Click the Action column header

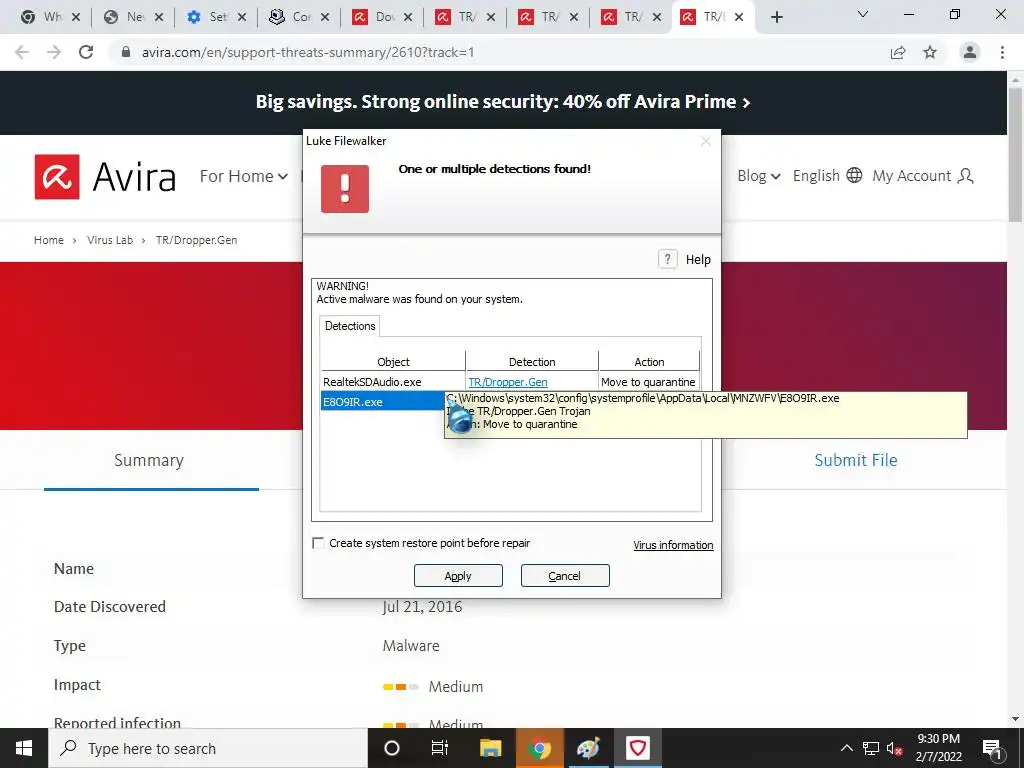(649, 362)
